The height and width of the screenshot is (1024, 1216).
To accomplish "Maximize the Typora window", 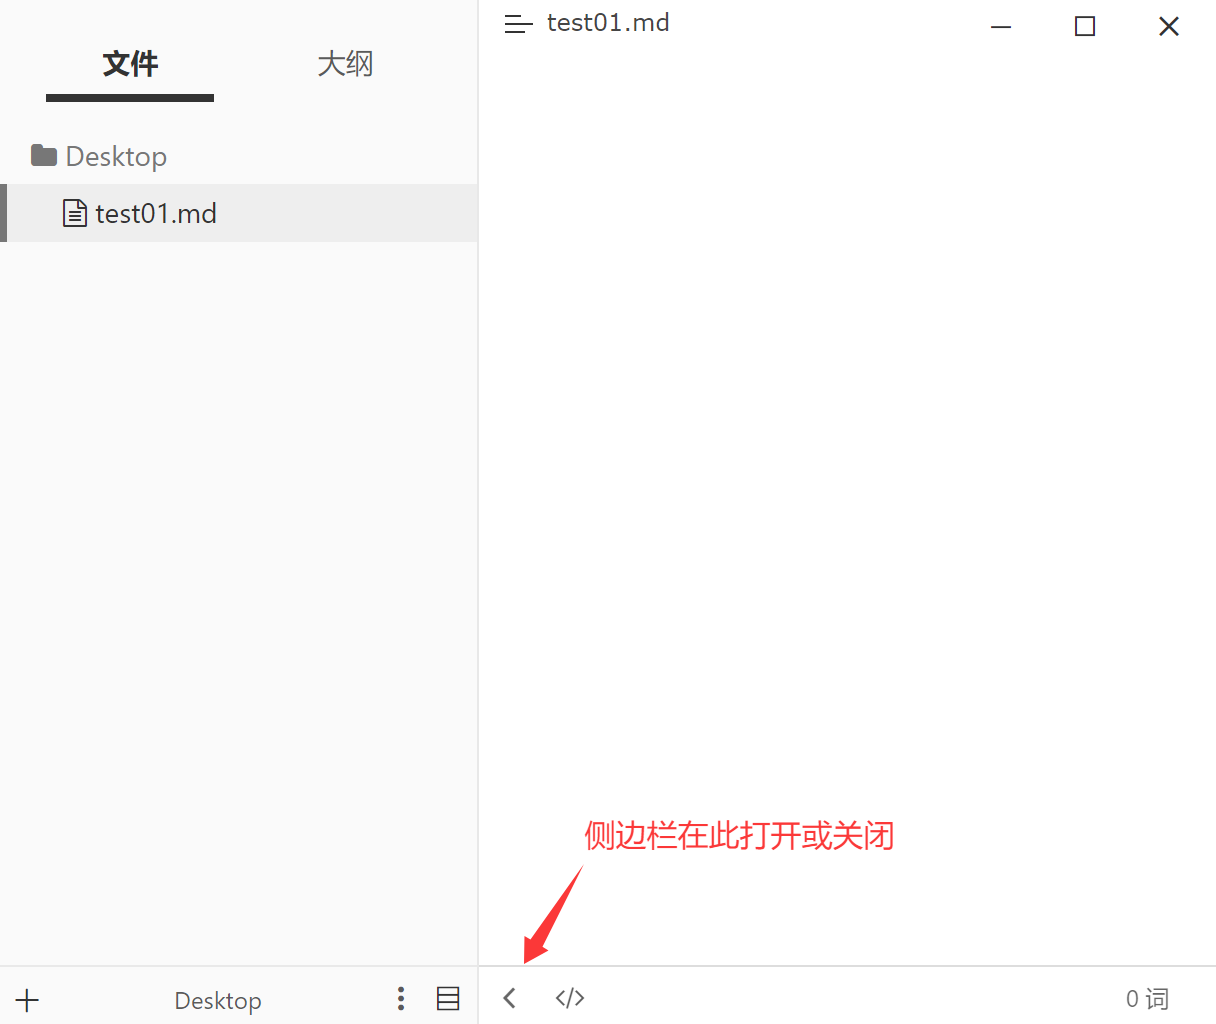I will coord(1085,27).
